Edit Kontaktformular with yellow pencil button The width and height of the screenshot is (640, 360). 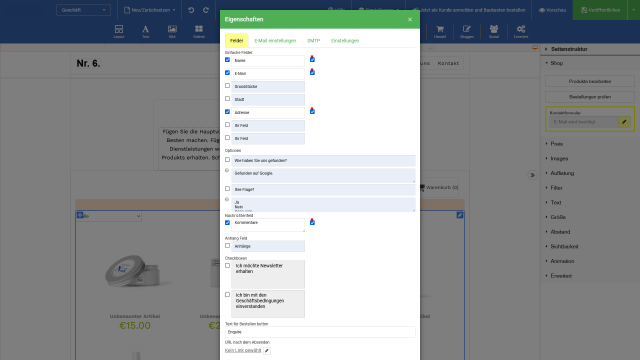pyautogui.click(x=624, y=122)
